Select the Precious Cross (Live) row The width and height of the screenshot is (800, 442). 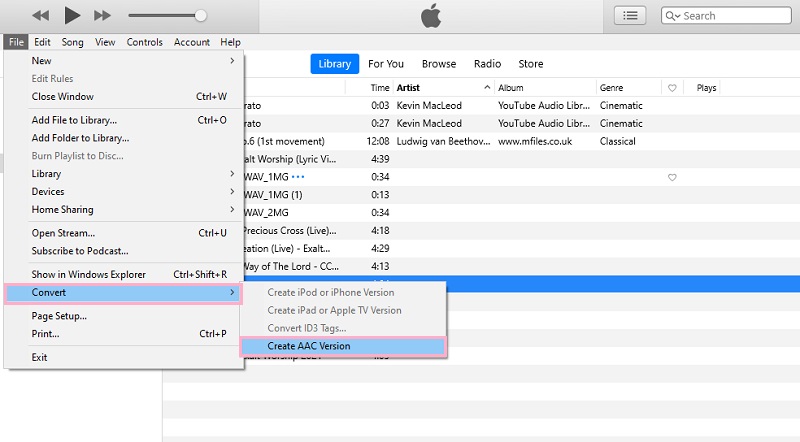(x=522, y=230)
